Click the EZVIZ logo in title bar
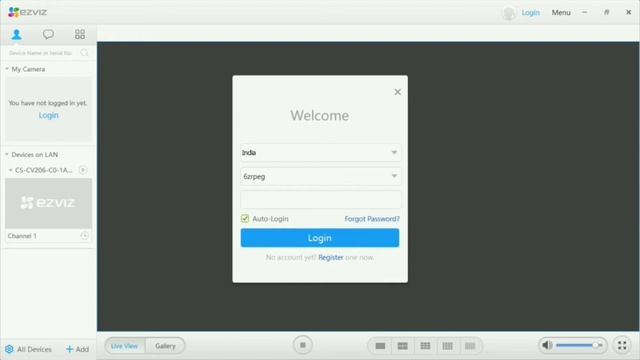 (x=27, y=12)
